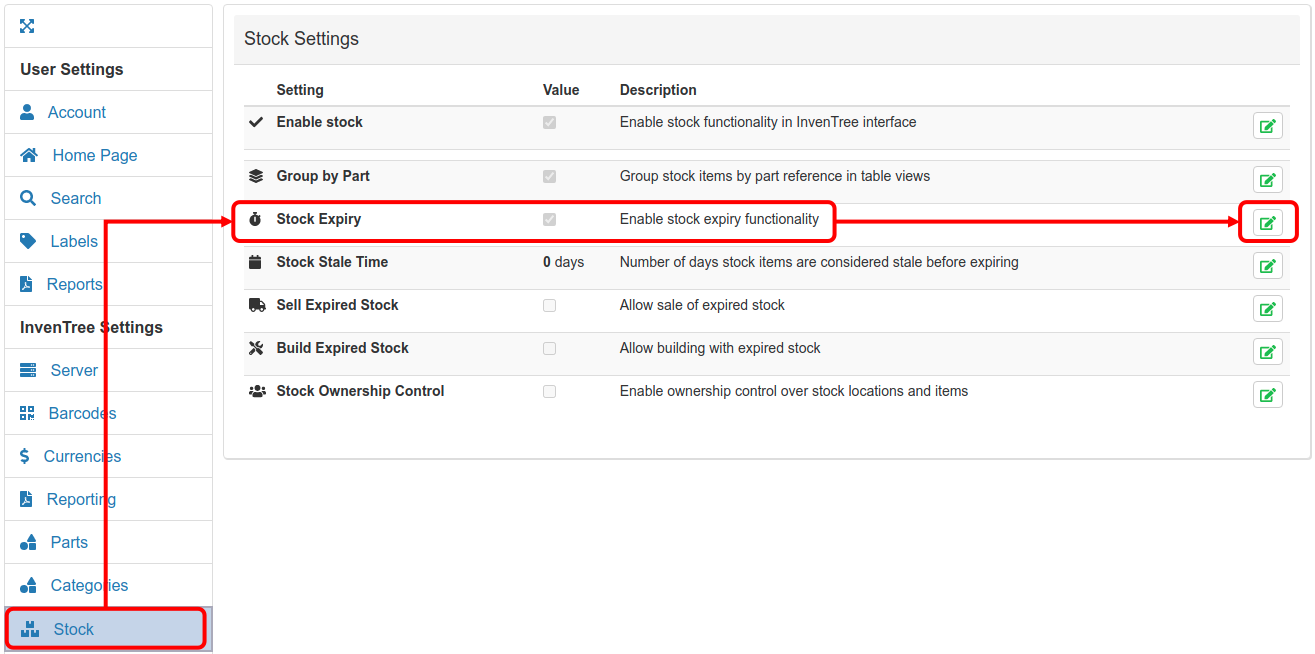Viewport: 1315px width, 654px height.
Task: Open edit for Stock Stale Time
Action: point(1267,266)
